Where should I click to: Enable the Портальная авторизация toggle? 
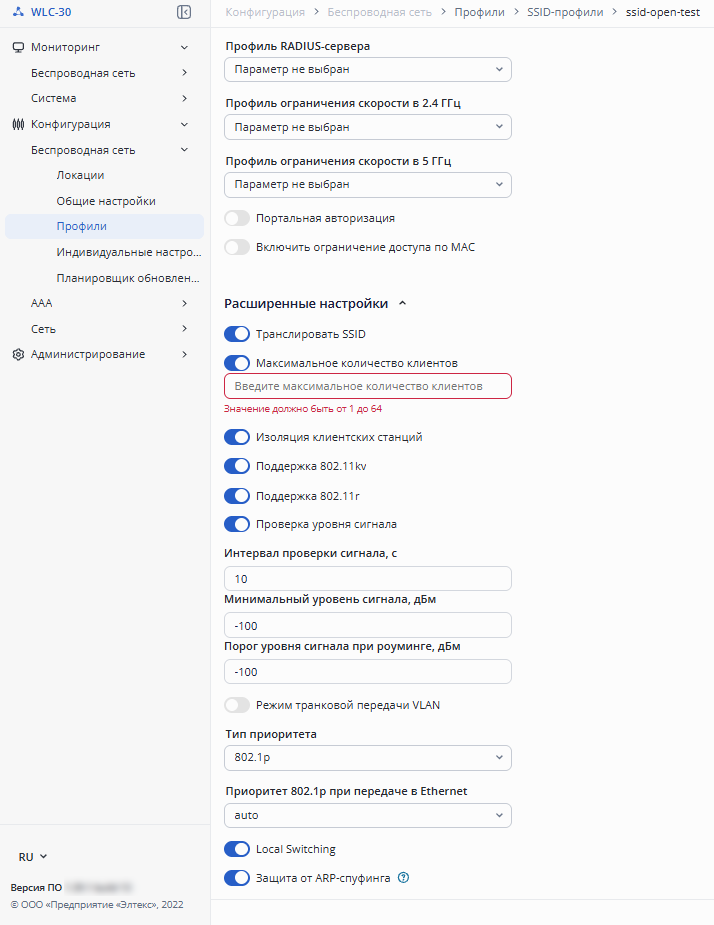tap(237, 218)
